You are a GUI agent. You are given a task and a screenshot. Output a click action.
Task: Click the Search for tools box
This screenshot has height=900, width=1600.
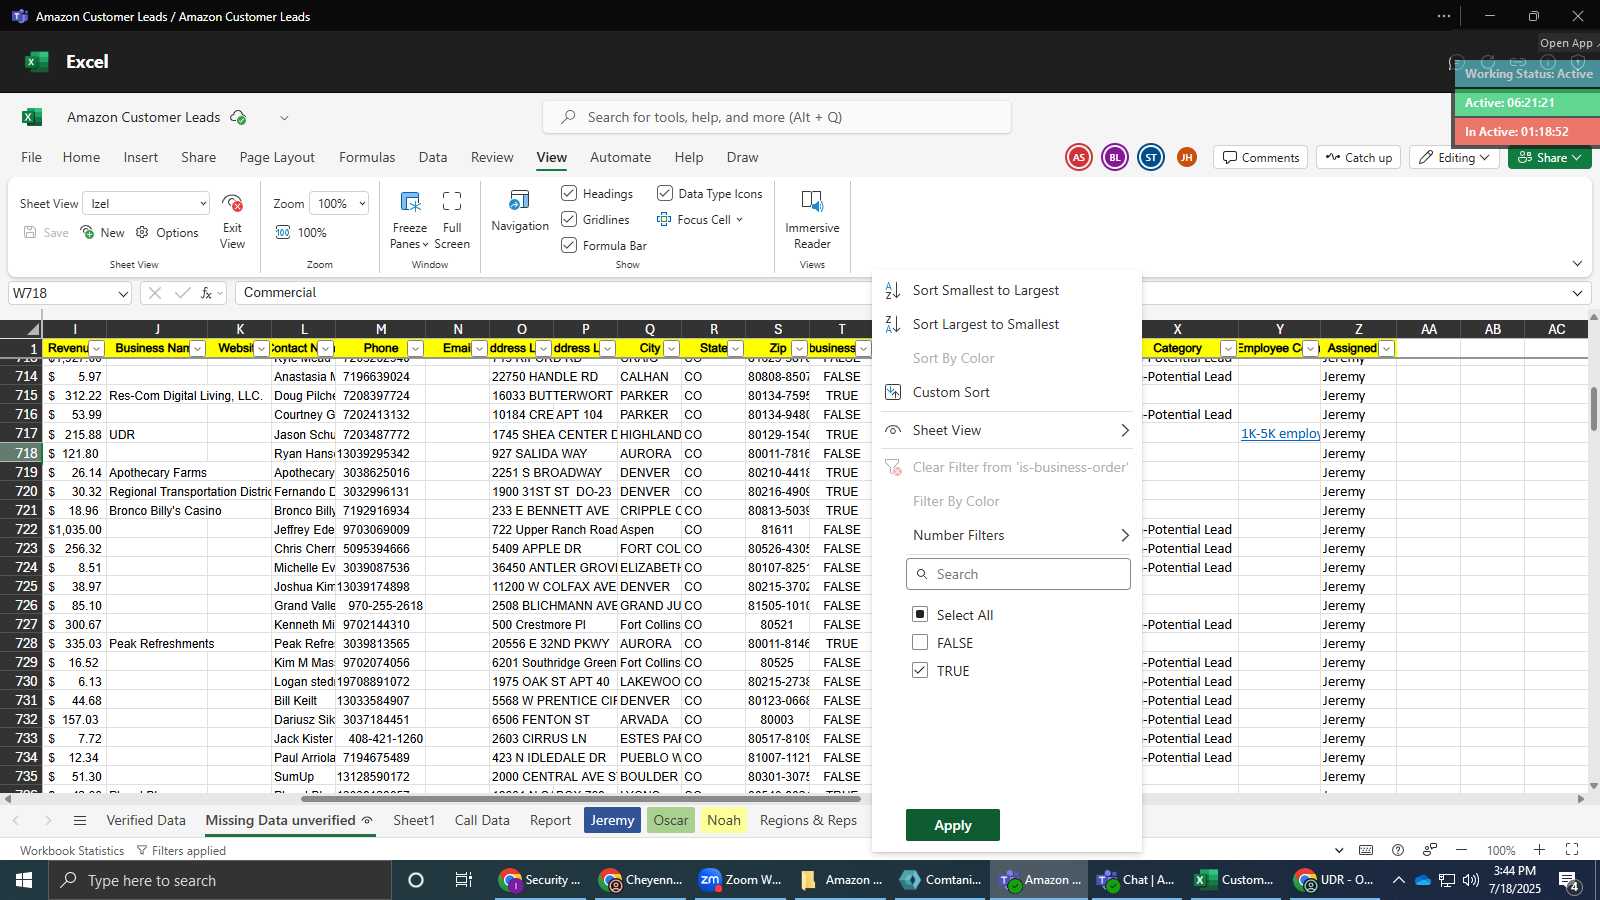tap(777, 117)
